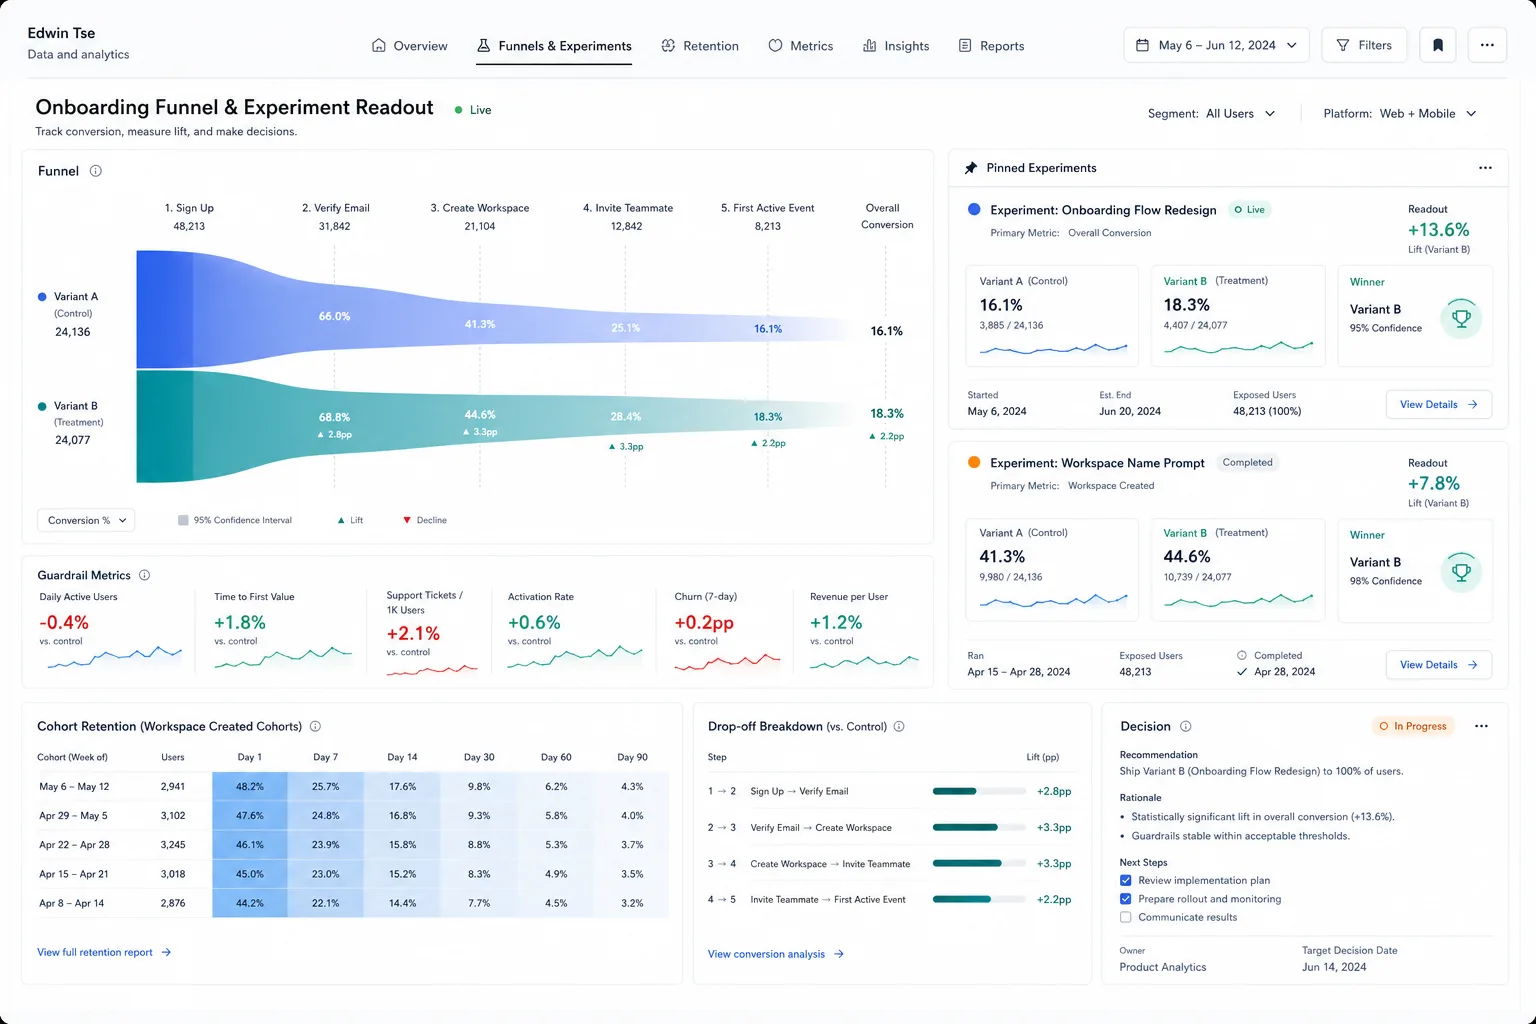Click the Verify Email → Create Workspace lift bar
This screenshot has width=1536, height=1024.
click(979, 827)
